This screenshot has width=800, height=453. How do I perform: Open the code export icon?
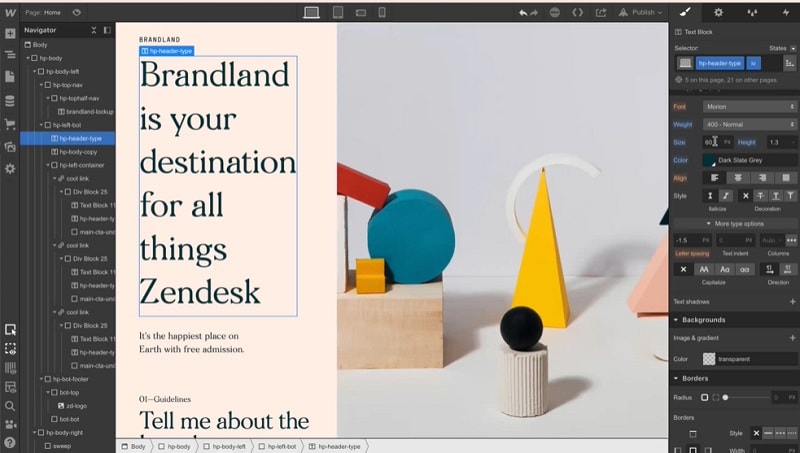(578, 12)
